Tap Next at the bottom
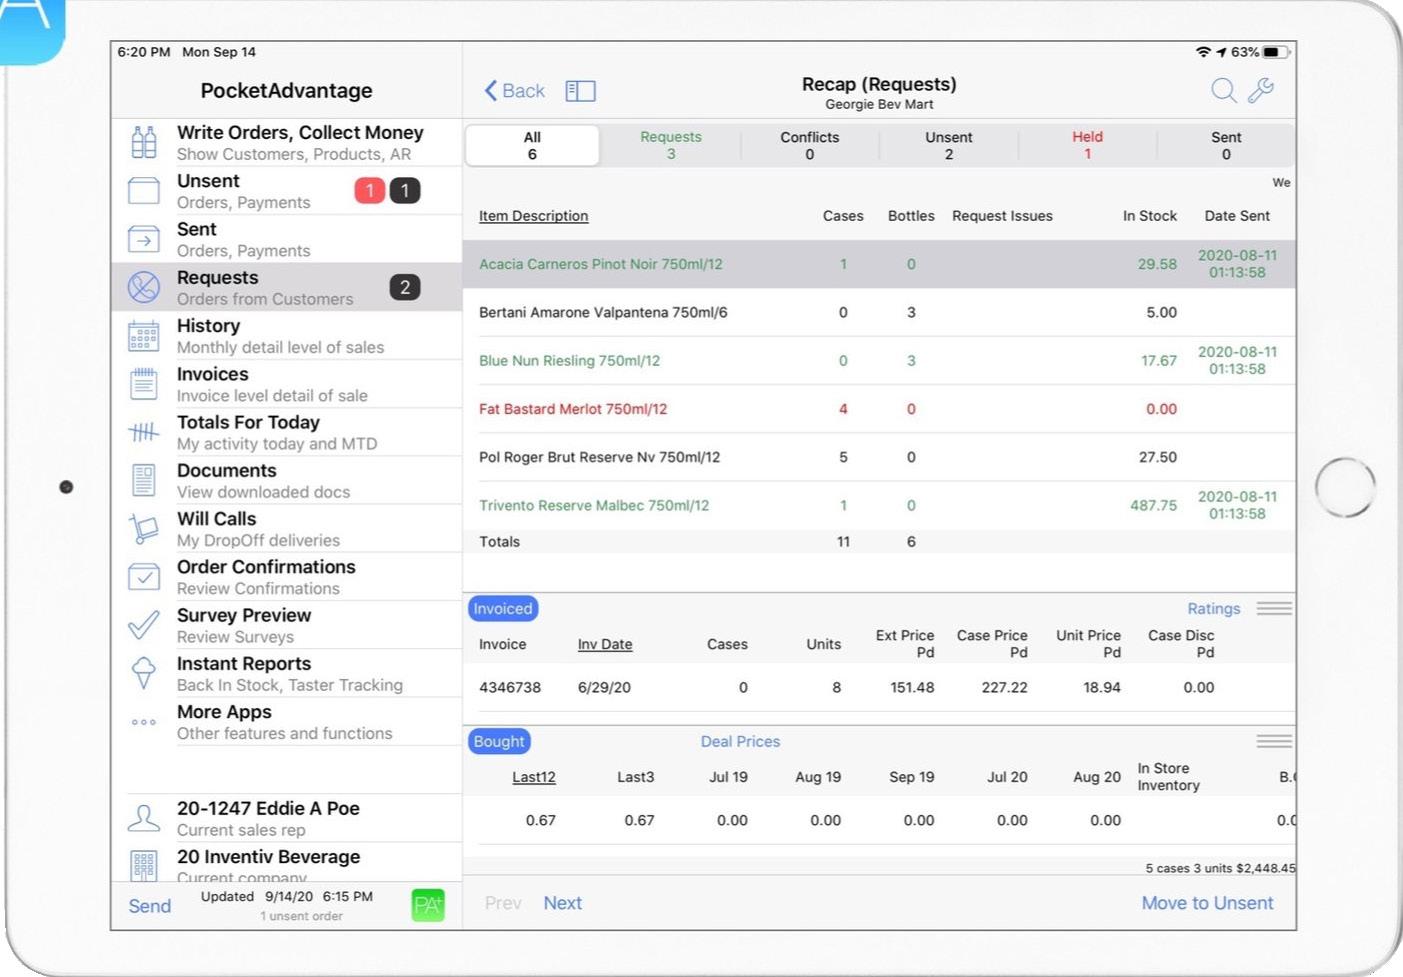 (x=563, y=903)
